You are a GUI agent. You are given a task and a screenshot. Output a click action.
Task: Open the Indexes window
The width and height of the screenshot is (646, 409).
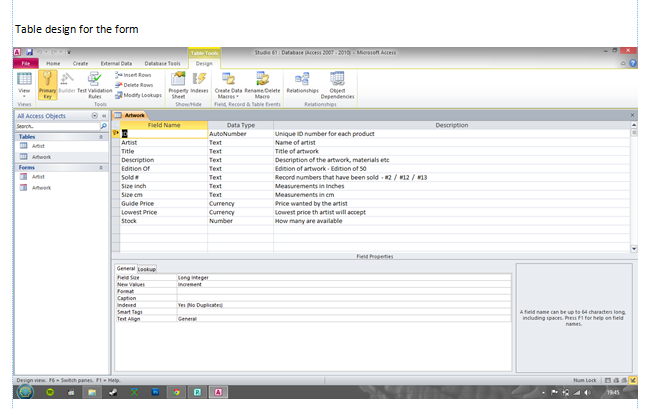[199, 83]
